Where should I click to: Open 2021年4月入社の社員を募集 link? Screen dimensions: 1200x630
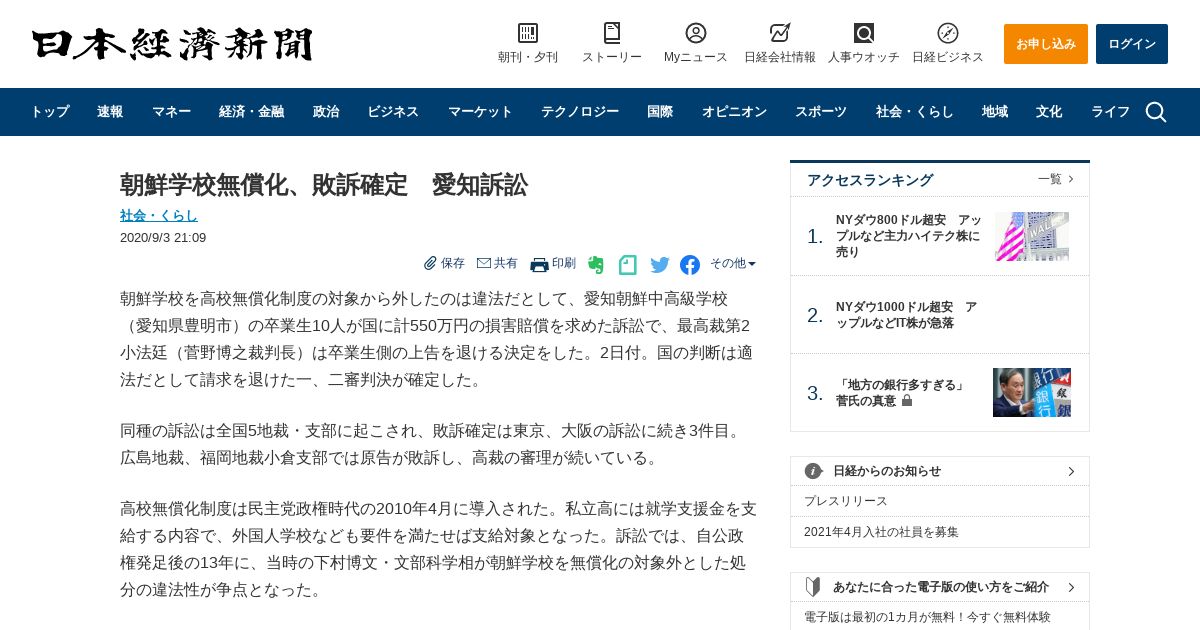coord(881,532)
